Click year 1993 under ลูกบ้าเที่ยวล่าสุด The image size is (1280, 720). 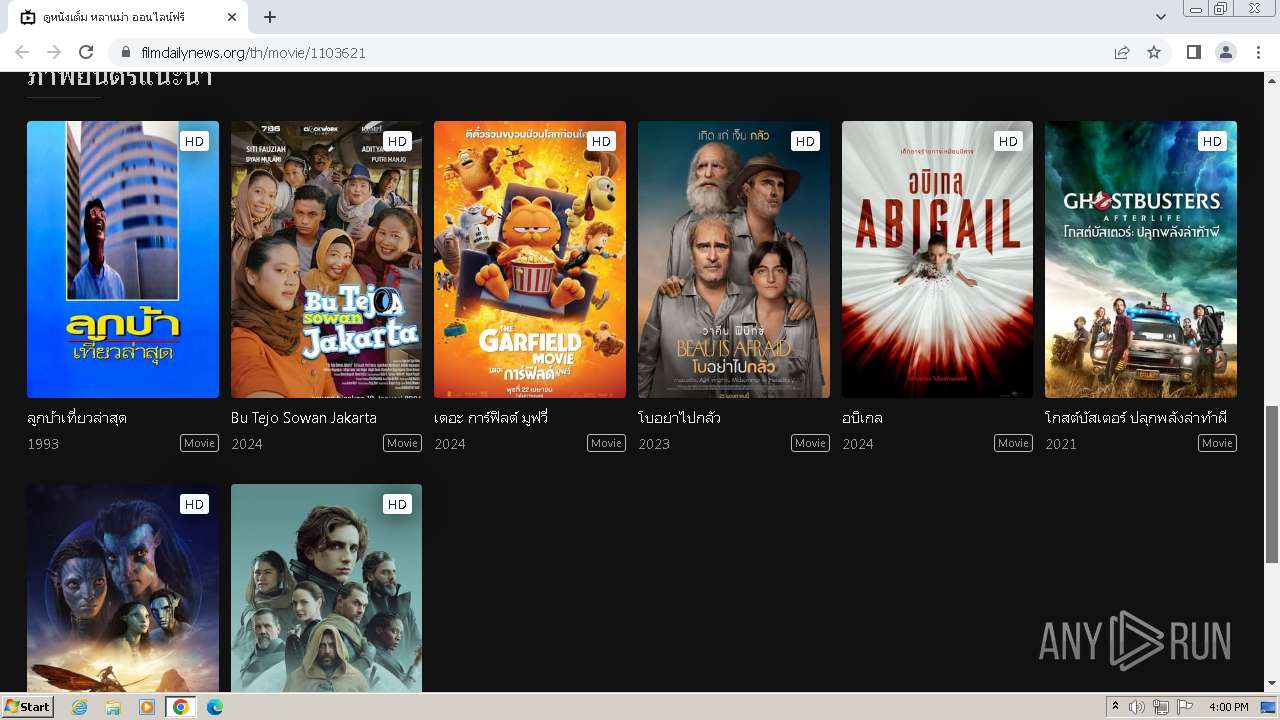pos(43,444)
